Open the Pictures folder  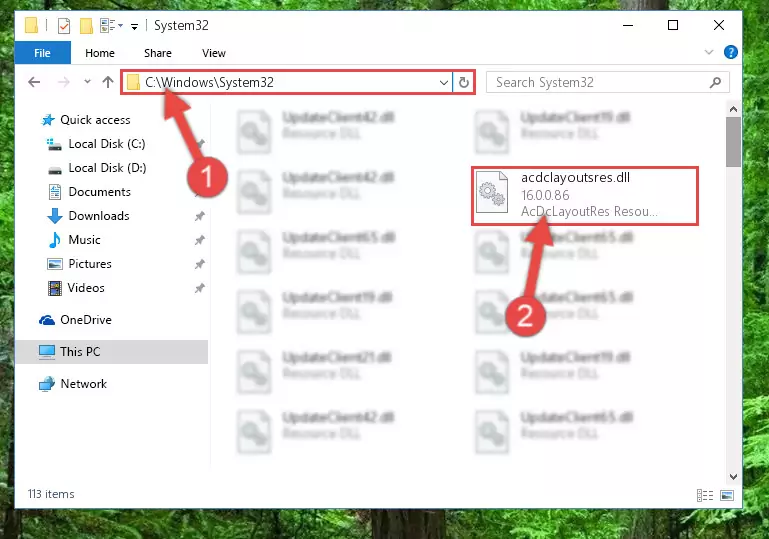pos(90,264)
